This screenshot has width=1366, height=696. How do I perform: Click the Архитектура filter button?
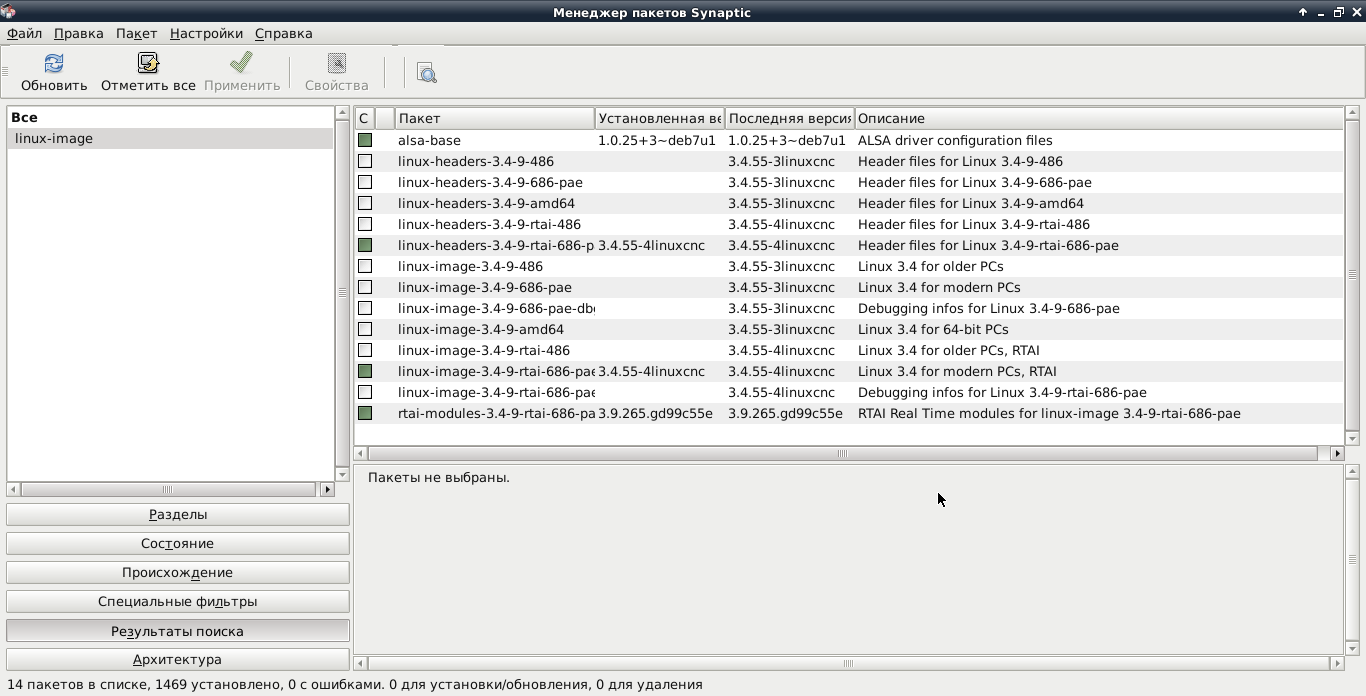coord(178,659)
